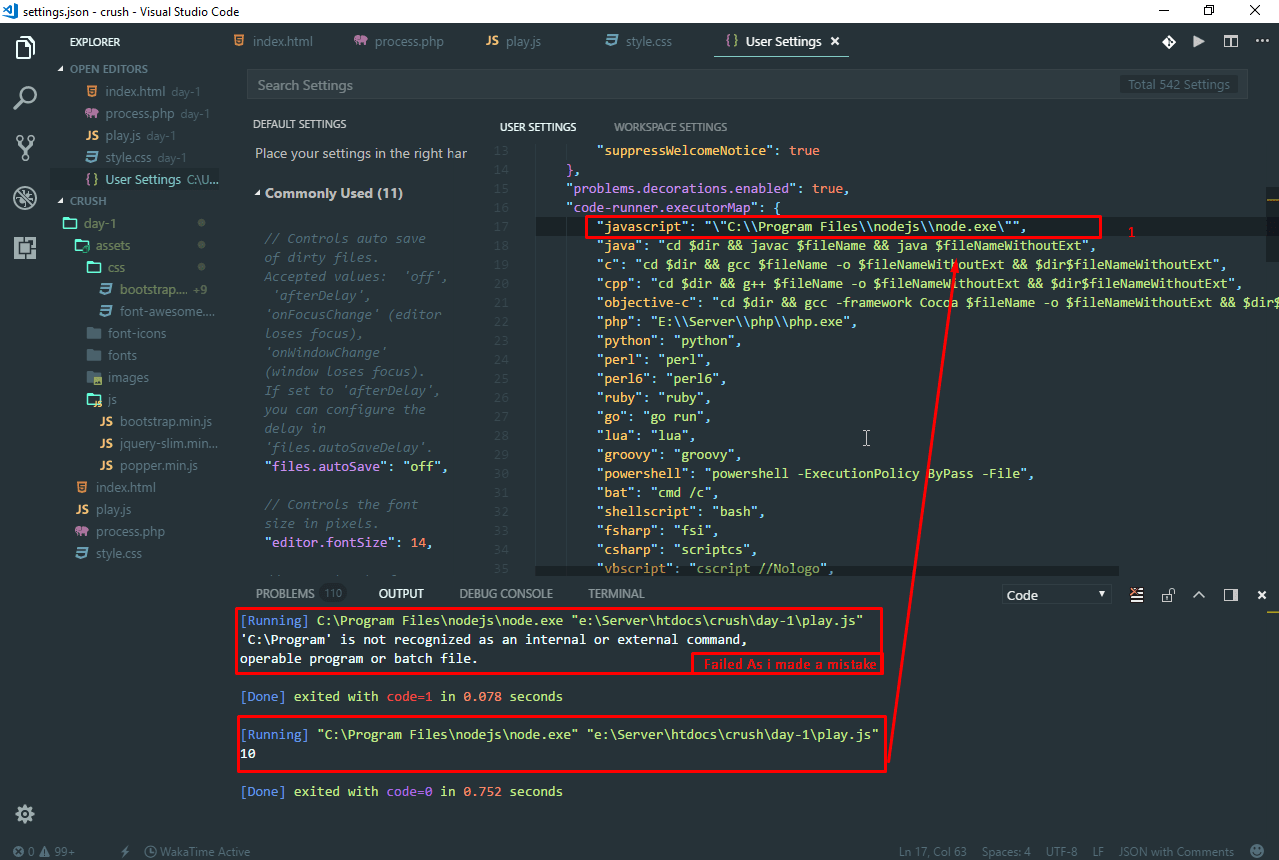Viewport: 1279px width, 860px height.
Task: Open the Code output channel dropdown
Action: click(x=1056, y=595)
